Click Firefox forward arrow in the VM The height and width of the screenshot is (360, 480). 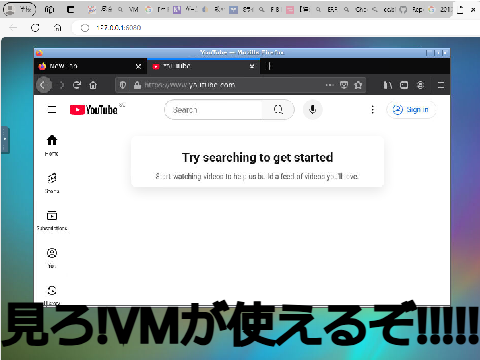61,85
